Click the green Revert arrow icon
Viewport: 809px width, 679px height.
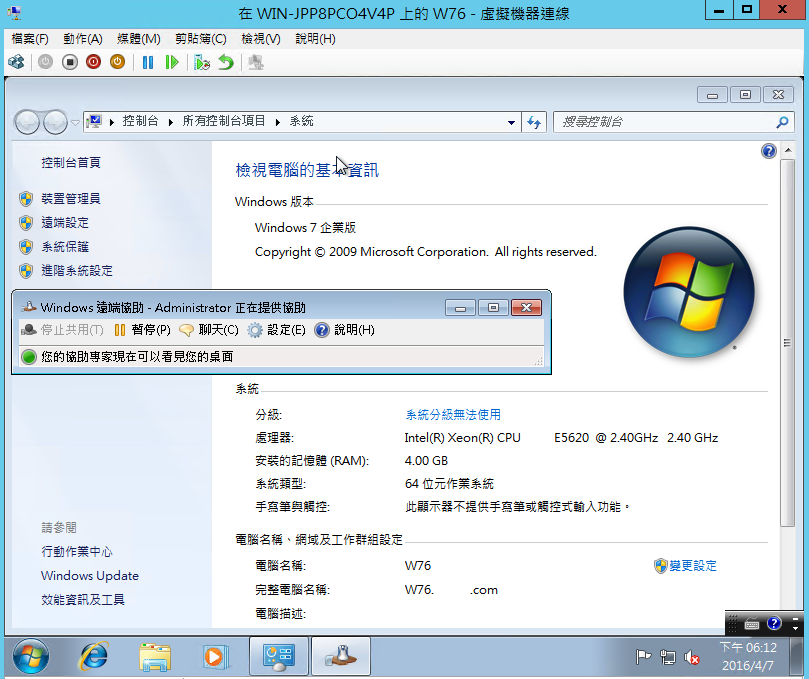[226, 62]
